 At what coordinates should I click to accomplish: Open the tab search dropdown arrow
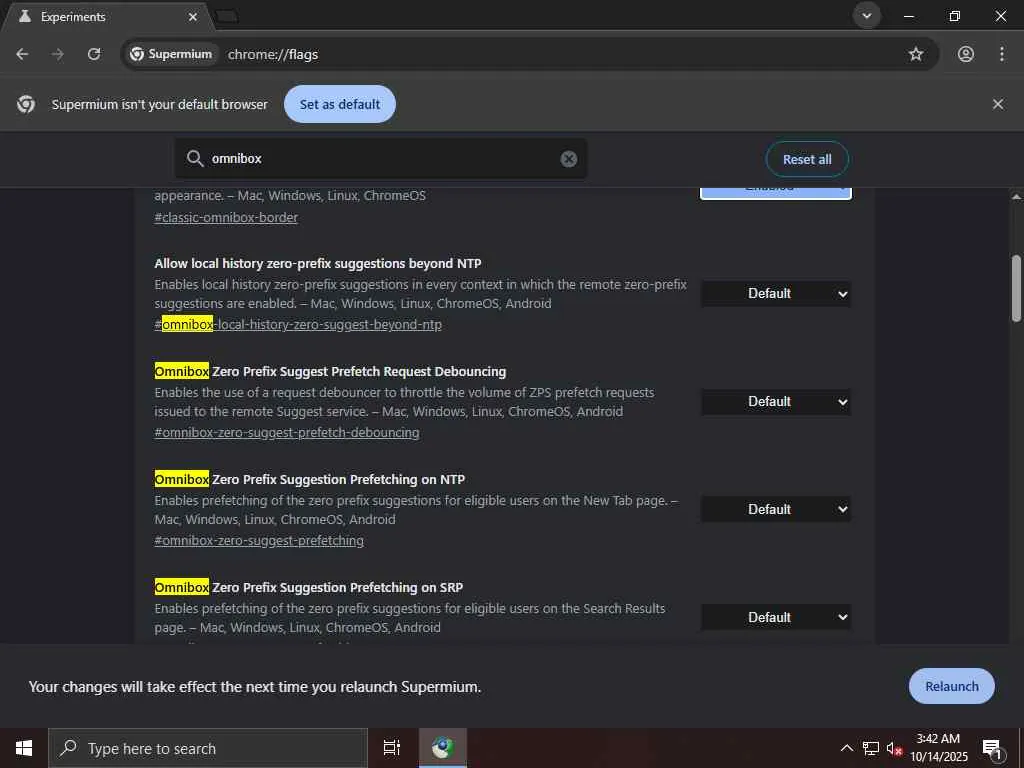tap(867, 16)
